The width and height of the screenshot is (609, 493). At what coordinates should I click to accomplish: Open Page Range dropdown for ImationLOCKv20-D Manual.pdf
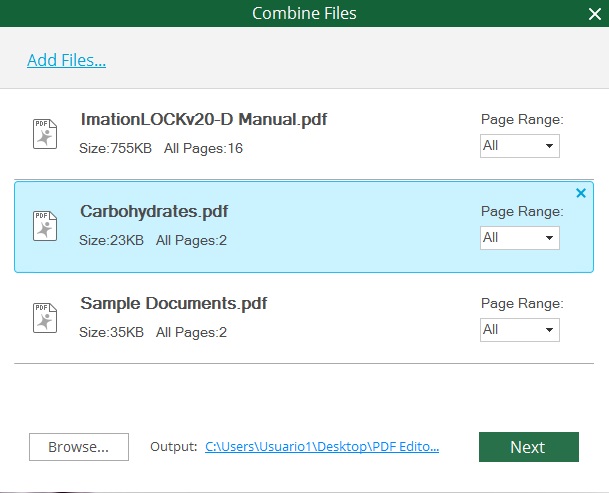[x=520, y=146]
